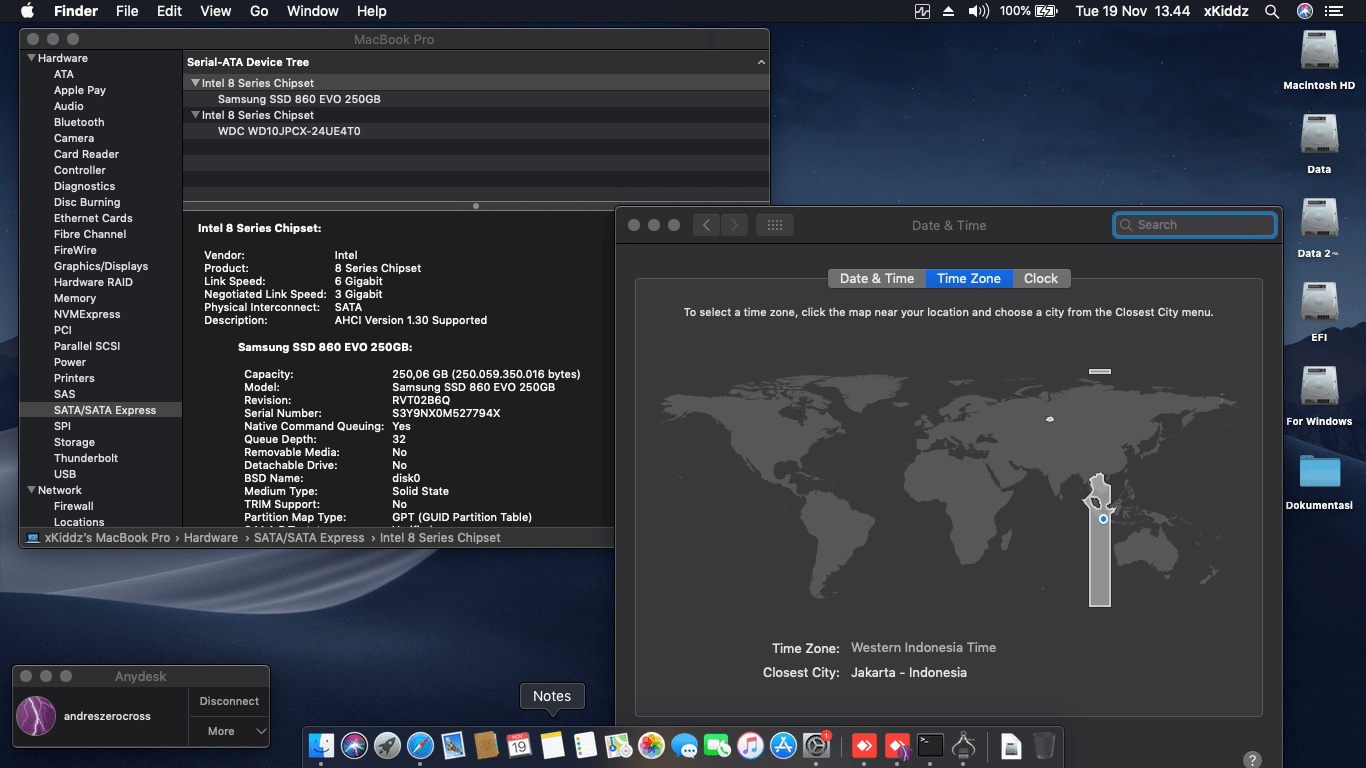
Task: Click the back arrow in Date & Time
Action: [x=706, y=225]
